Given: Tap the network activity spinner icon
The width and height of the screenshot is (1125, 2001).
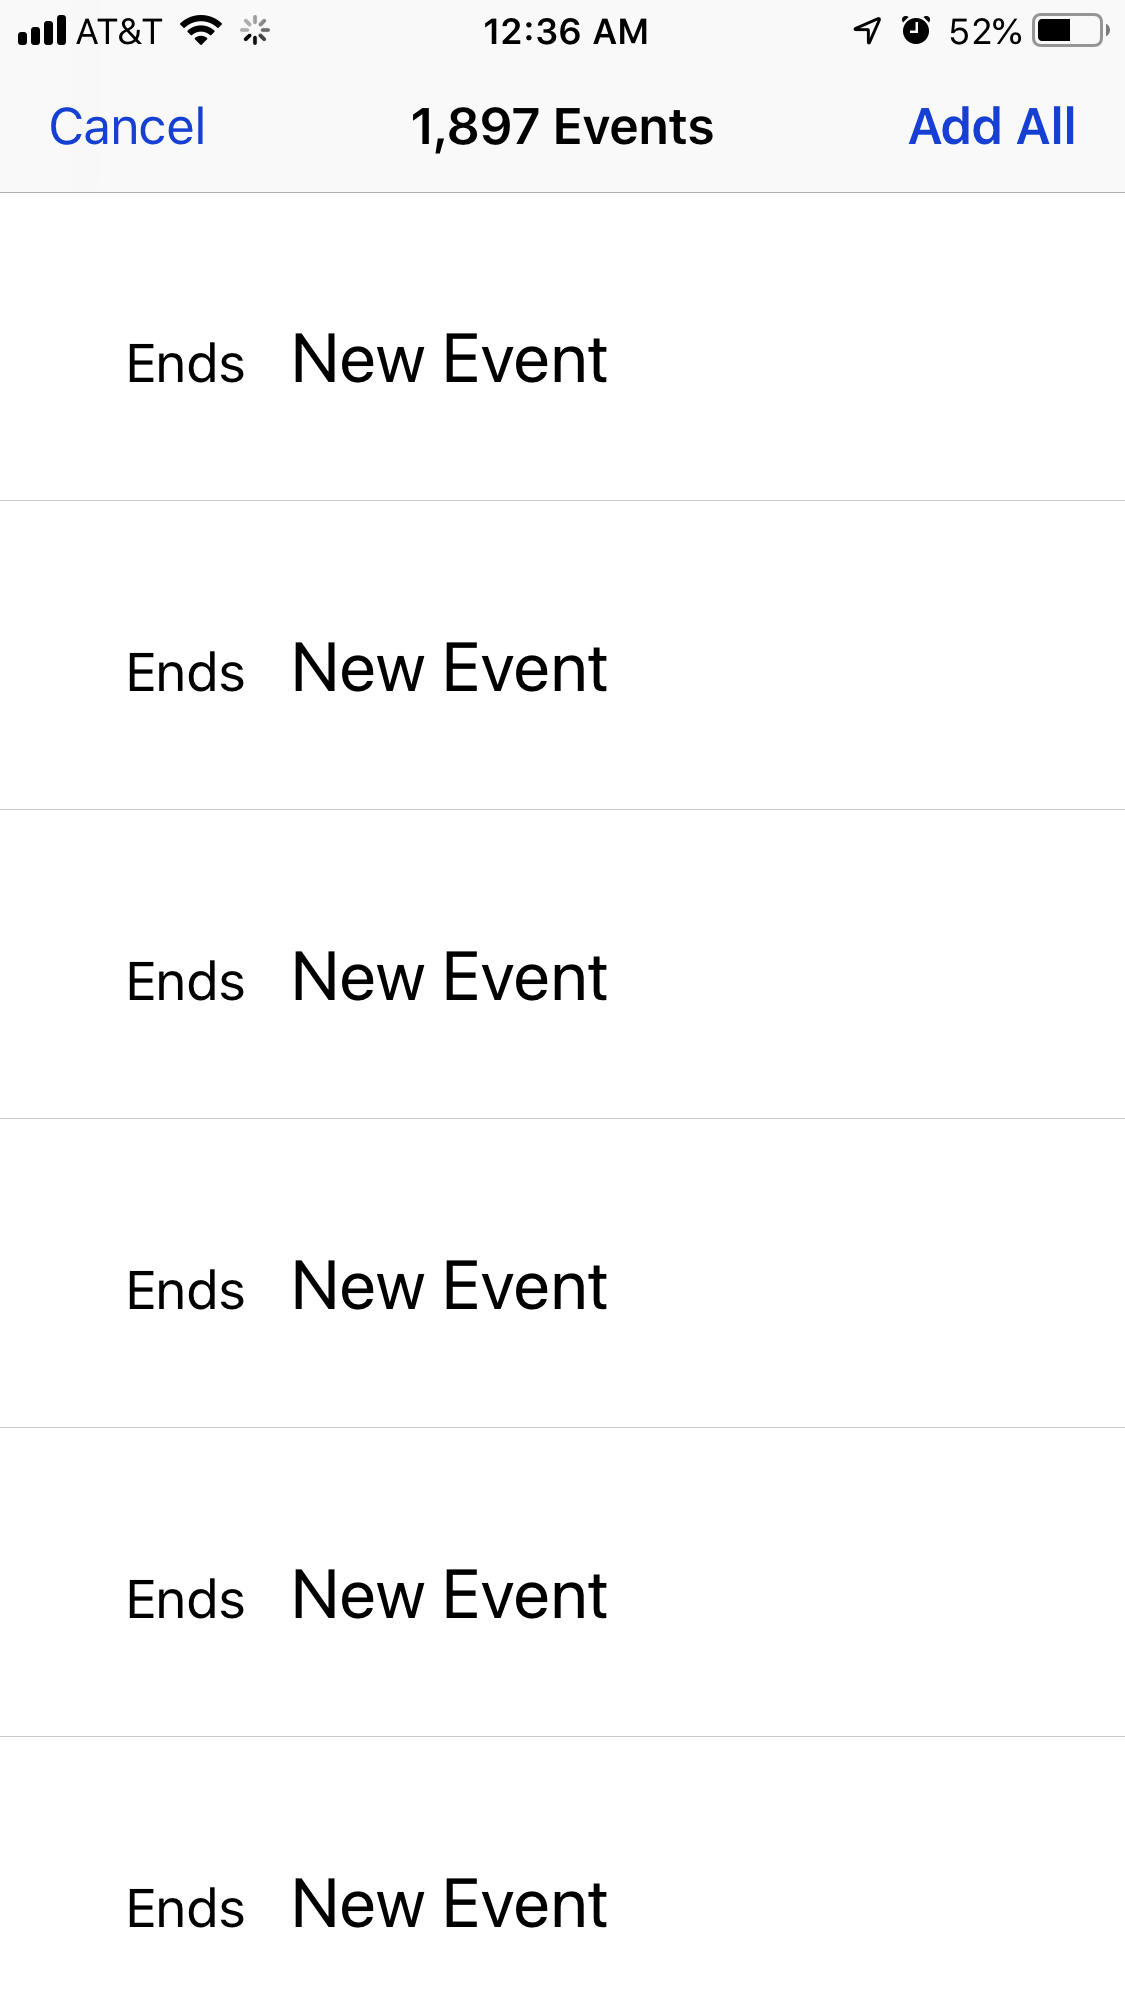Looking at the screenshot, I should [x=256, y=31].
